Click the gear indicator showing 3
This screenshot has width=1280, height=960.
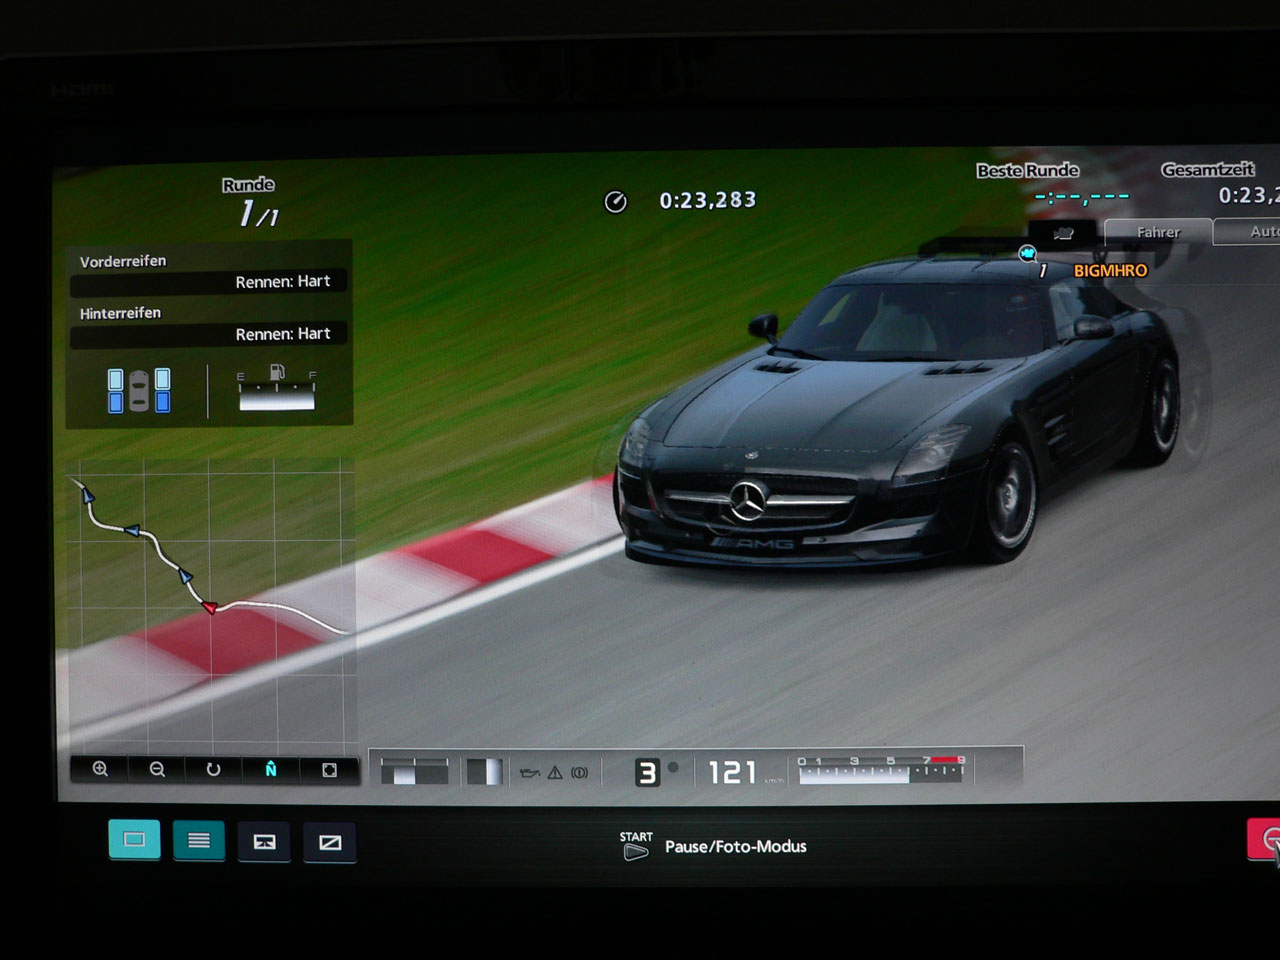[647, 772]
